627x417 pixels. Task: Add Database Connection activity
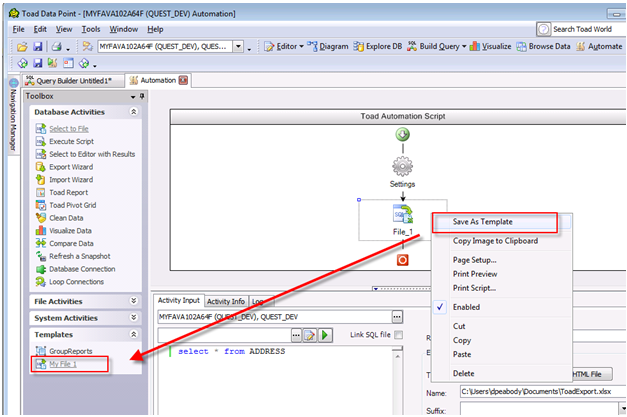coord(75,269)
